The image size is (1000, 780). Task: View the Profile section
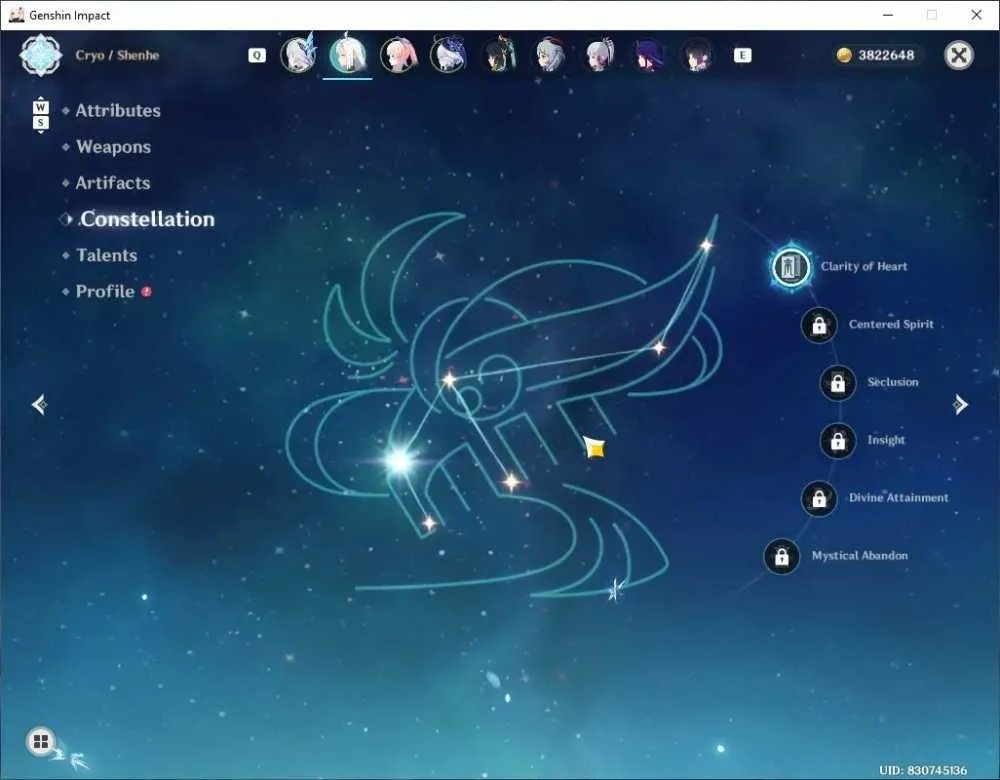105,291
